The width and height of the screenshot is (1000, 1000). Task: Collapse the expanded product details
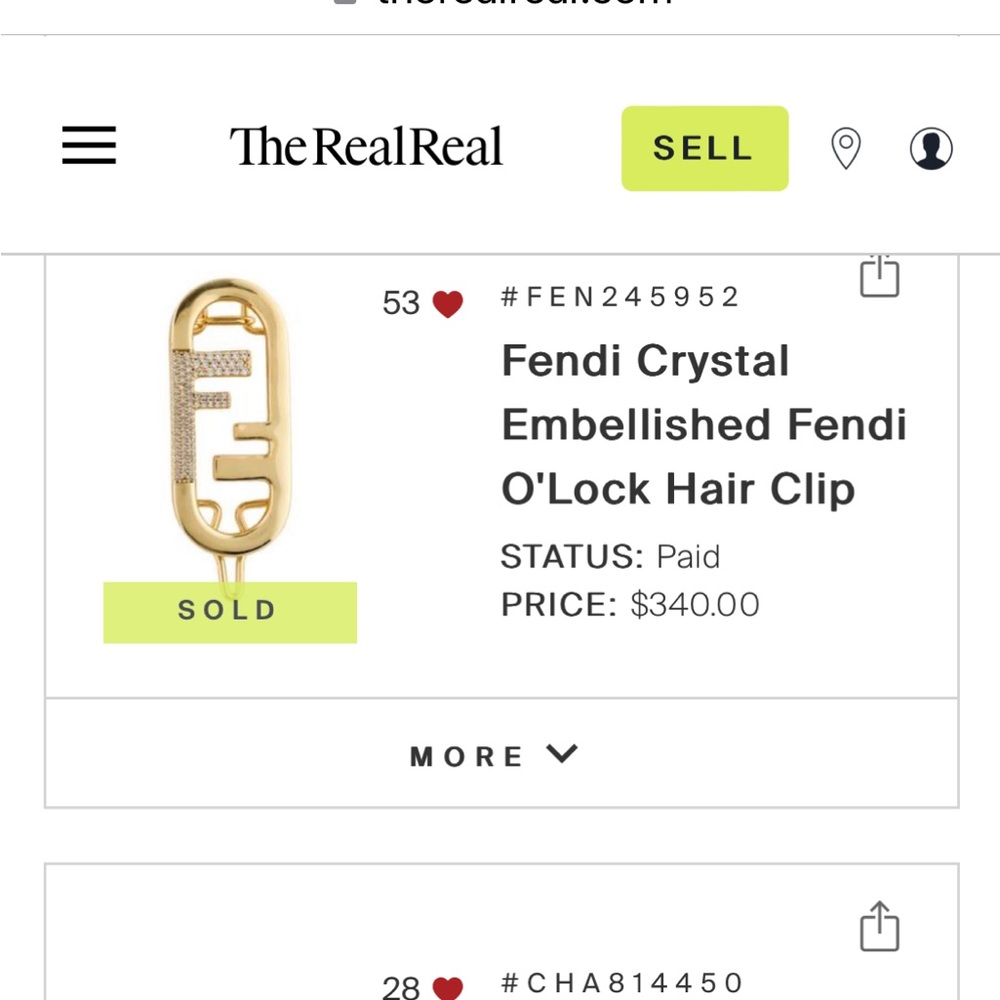click(x=493, y=756)
